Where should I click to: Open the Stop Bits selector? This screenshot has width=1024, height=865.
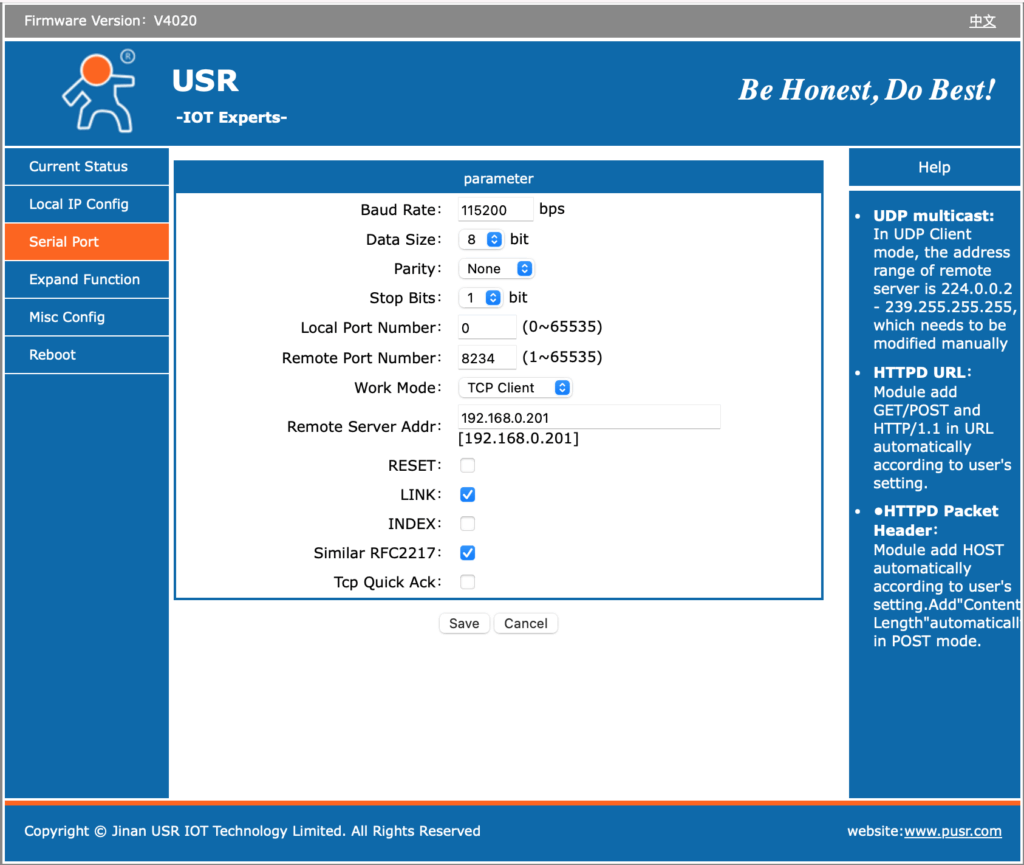click(481, 298)
